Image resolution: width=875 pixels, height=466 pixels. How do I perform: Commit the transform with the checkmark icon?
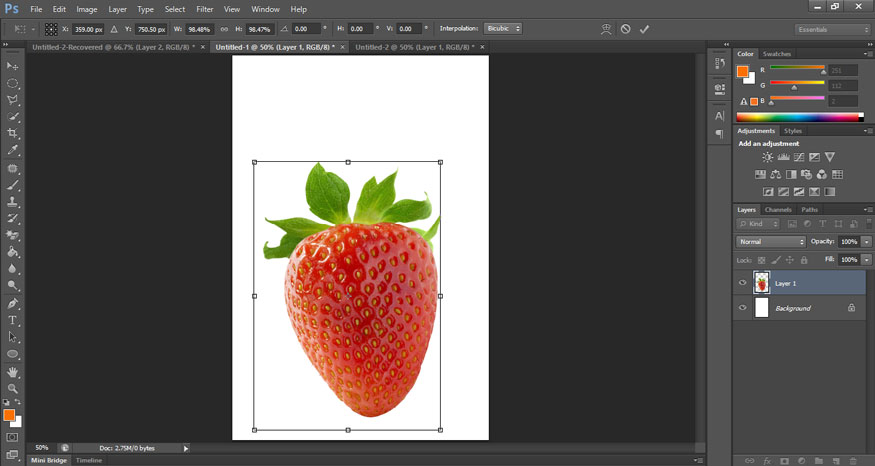[645, 29]
